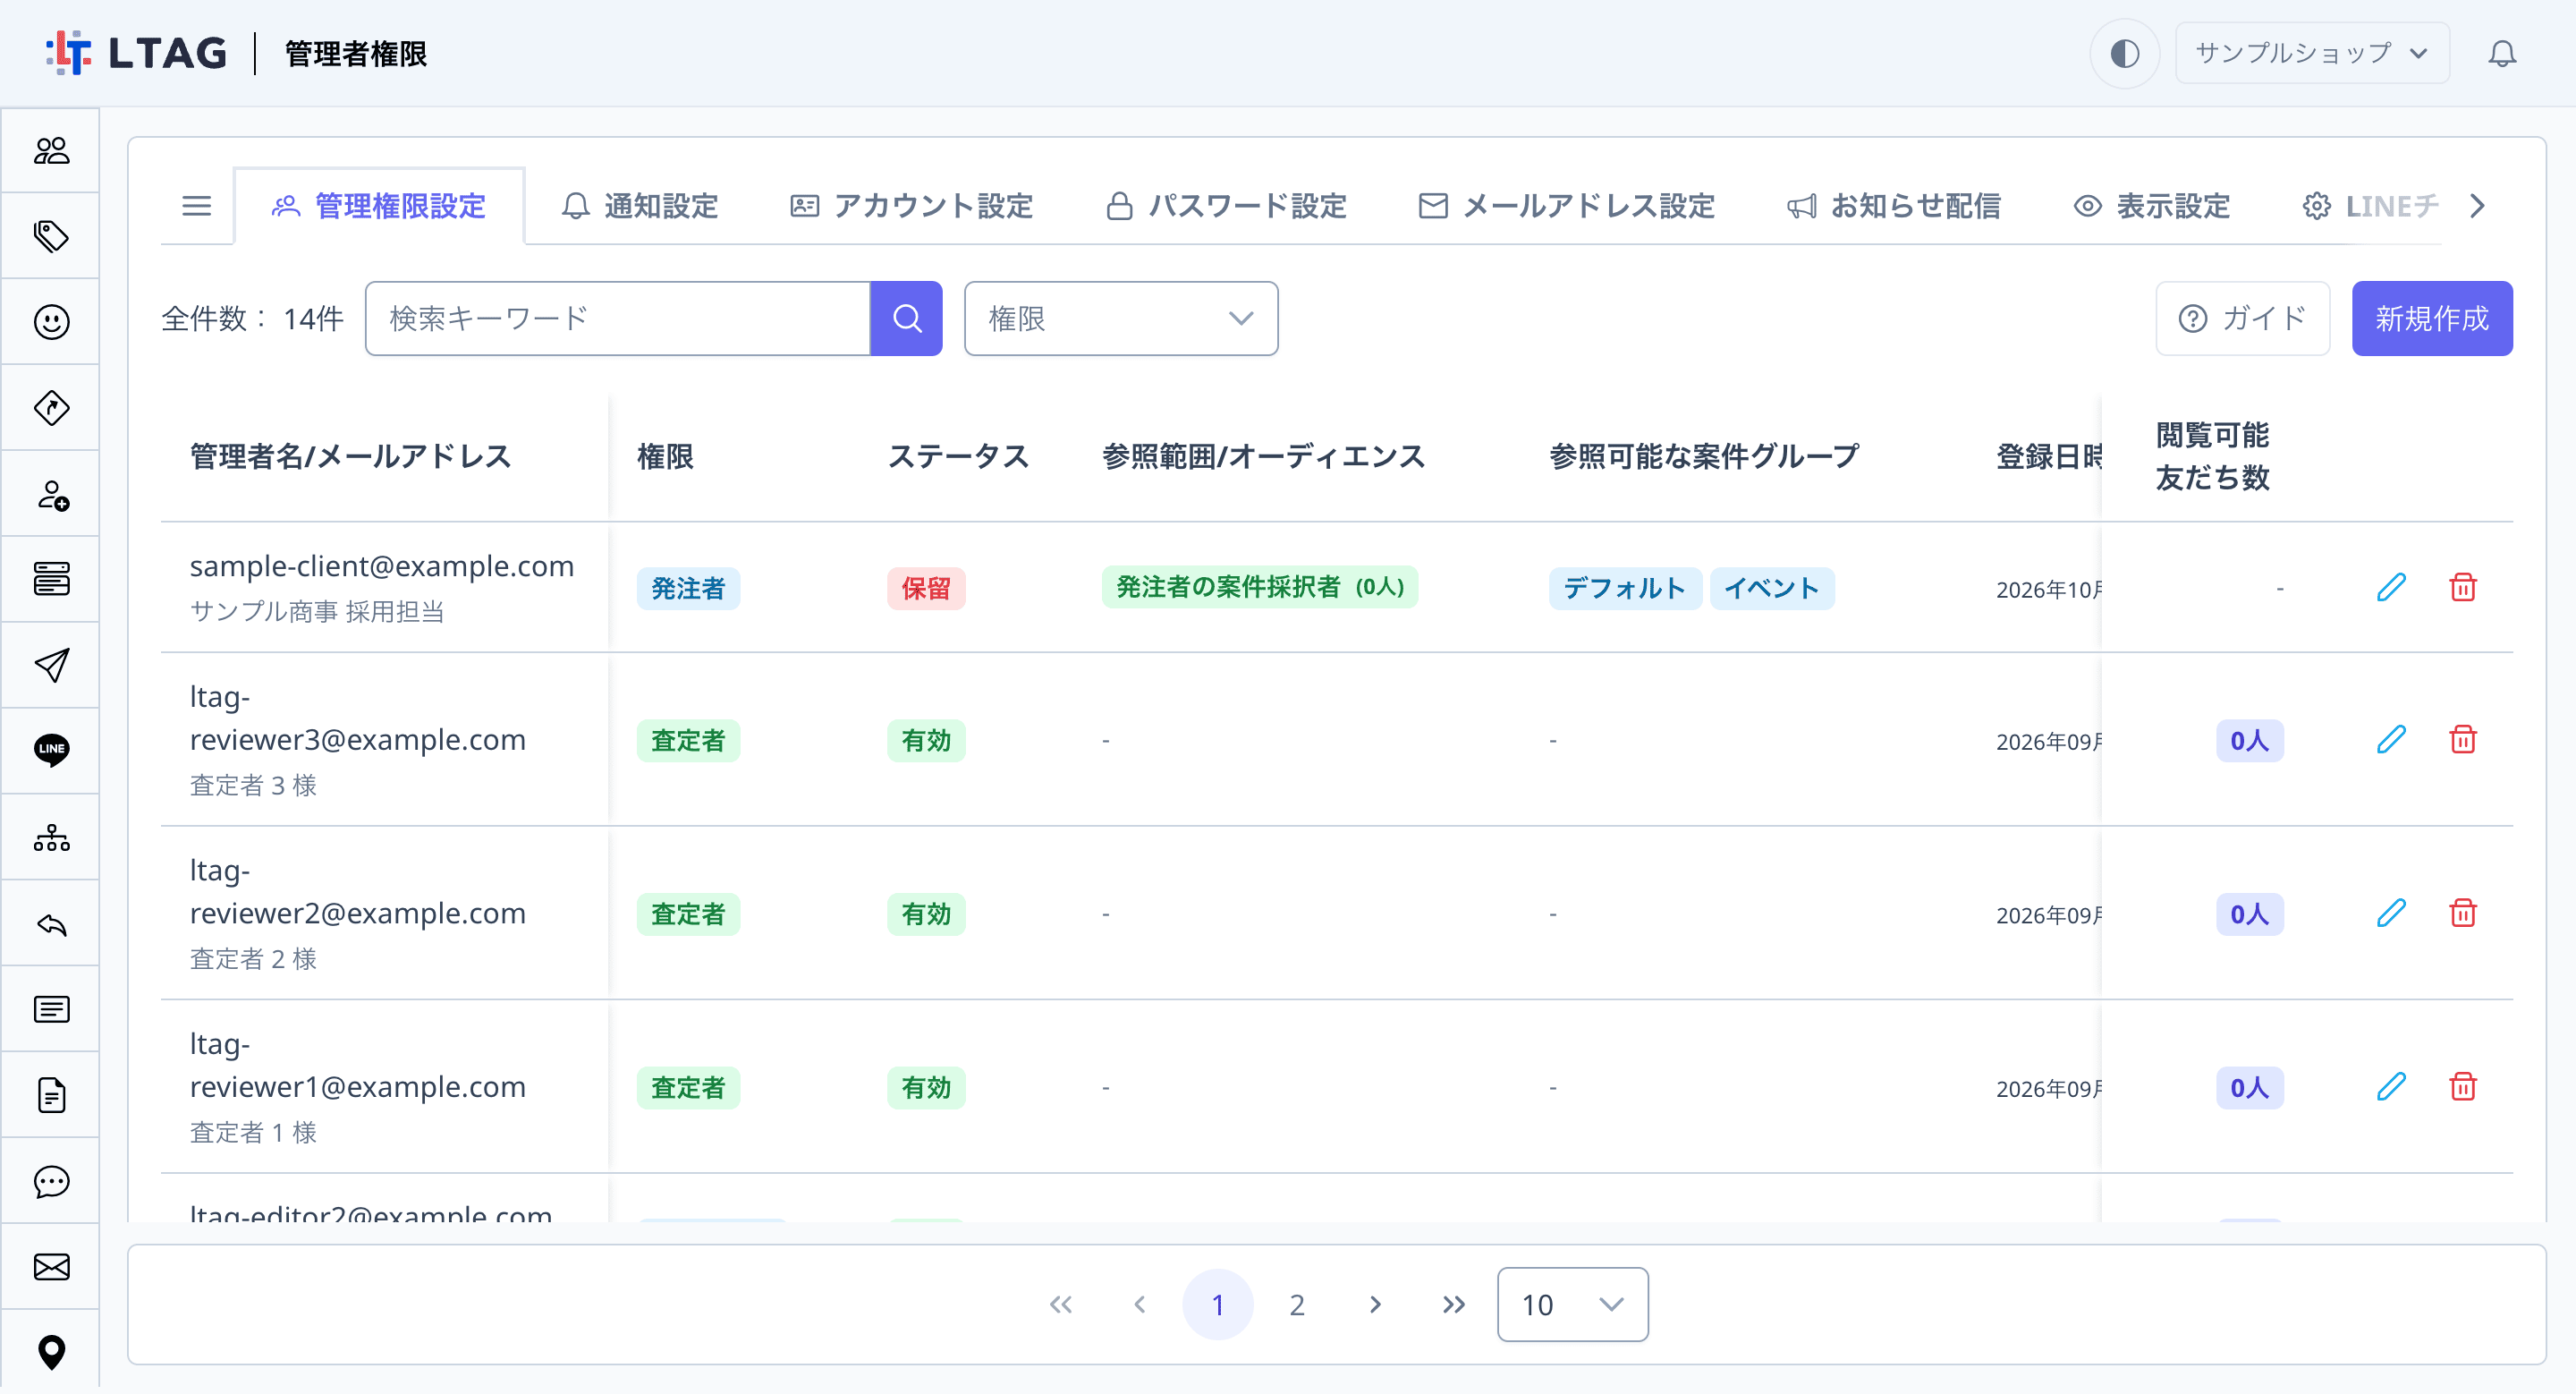2576x1394 pixels.
Task: Click the LTAG logo
Action: (136, 53)
